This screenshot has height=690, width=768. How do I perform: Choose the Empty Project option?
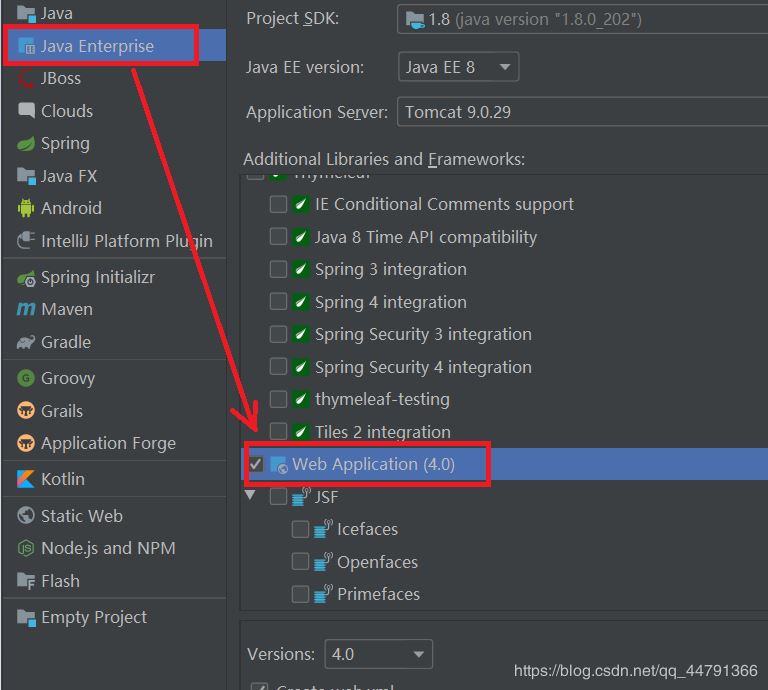click(93, 617)
